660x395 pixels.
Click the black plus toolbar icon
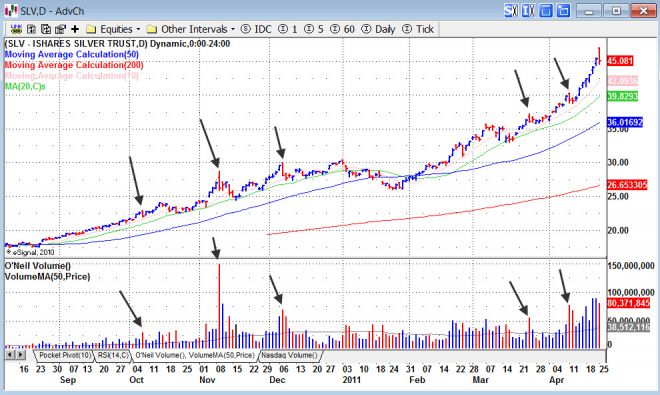click(75, 29)
